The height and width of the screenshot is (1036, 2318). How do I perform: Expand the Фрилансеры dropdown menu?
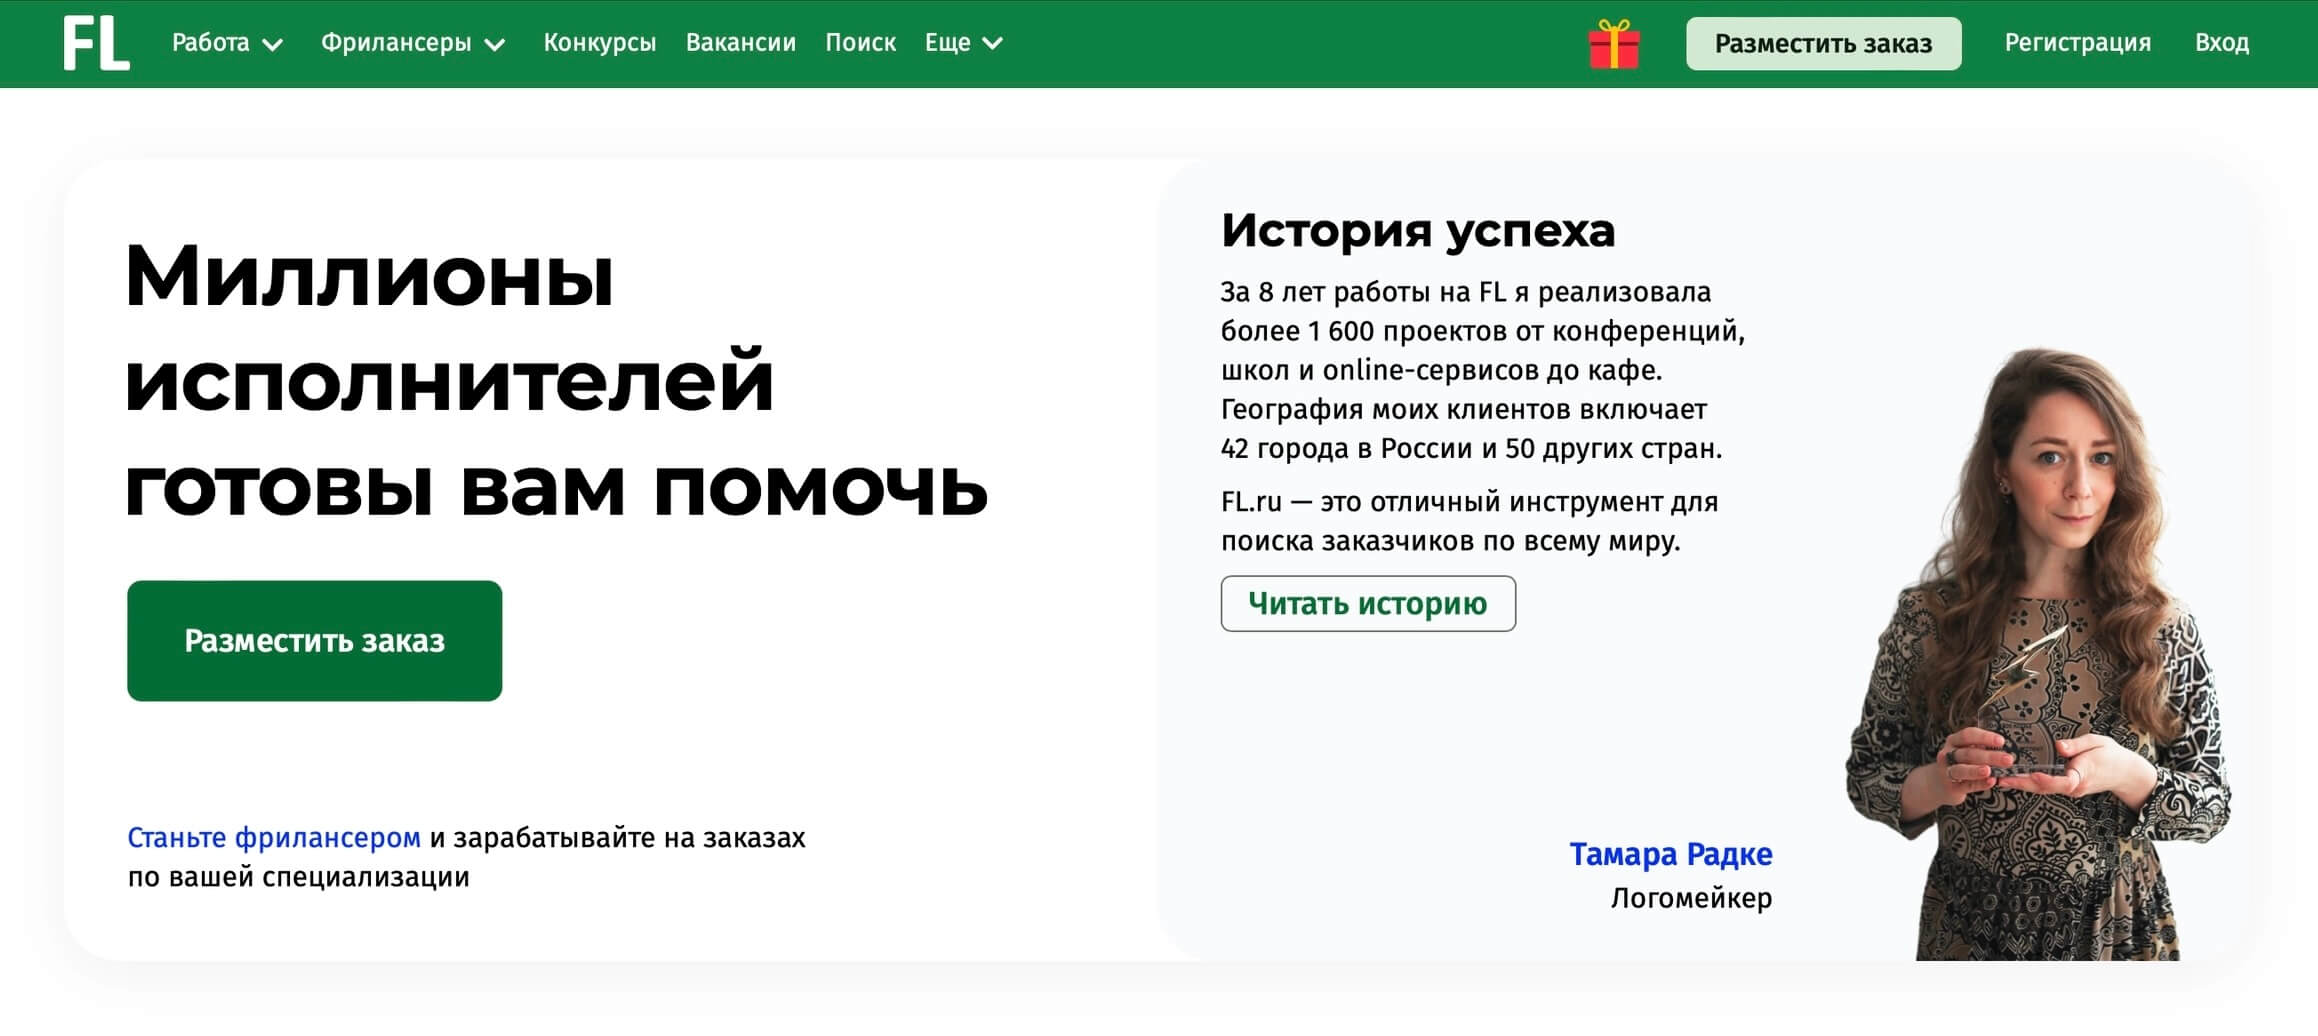pos(413,43)
